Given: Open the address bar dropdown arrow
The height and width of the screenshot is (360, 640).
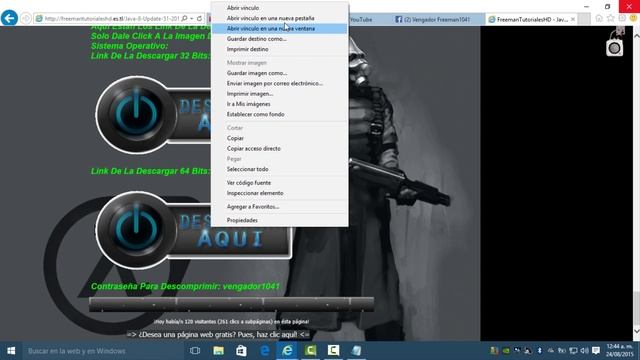Looking at the screenshot, I should tap(191, 18).
